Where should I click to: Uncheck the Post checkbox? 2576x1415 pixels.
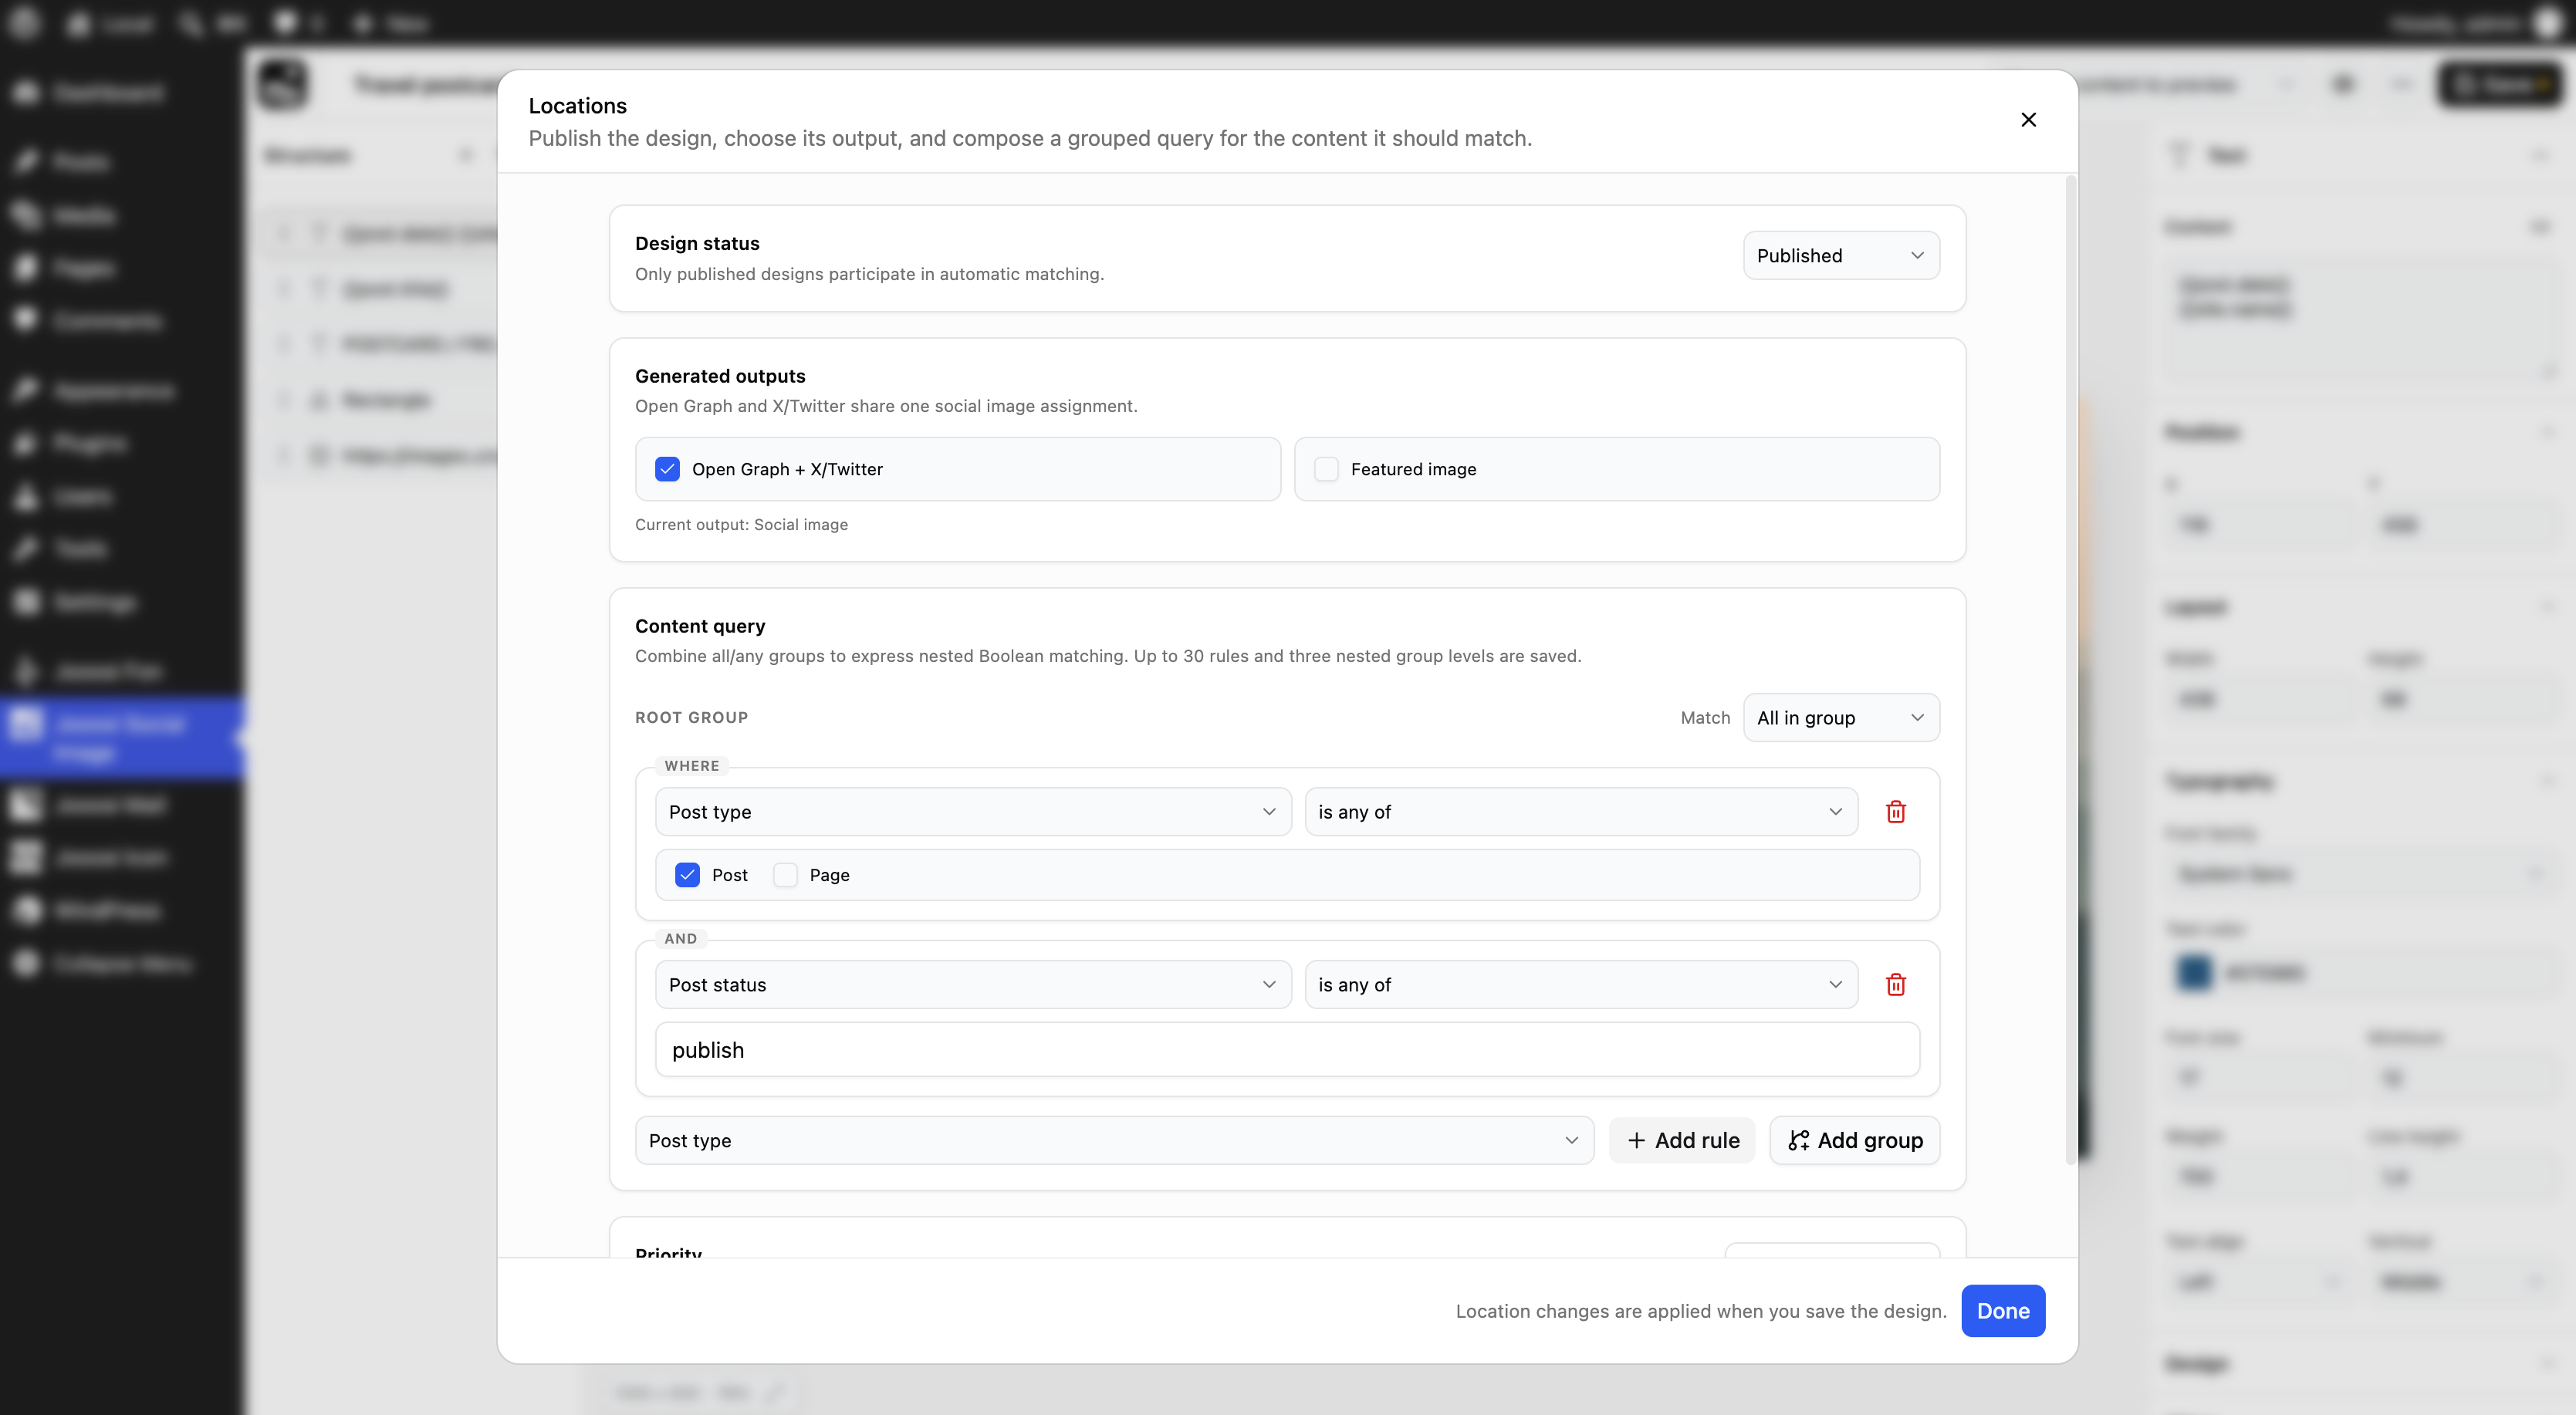[x=687, y=874]
